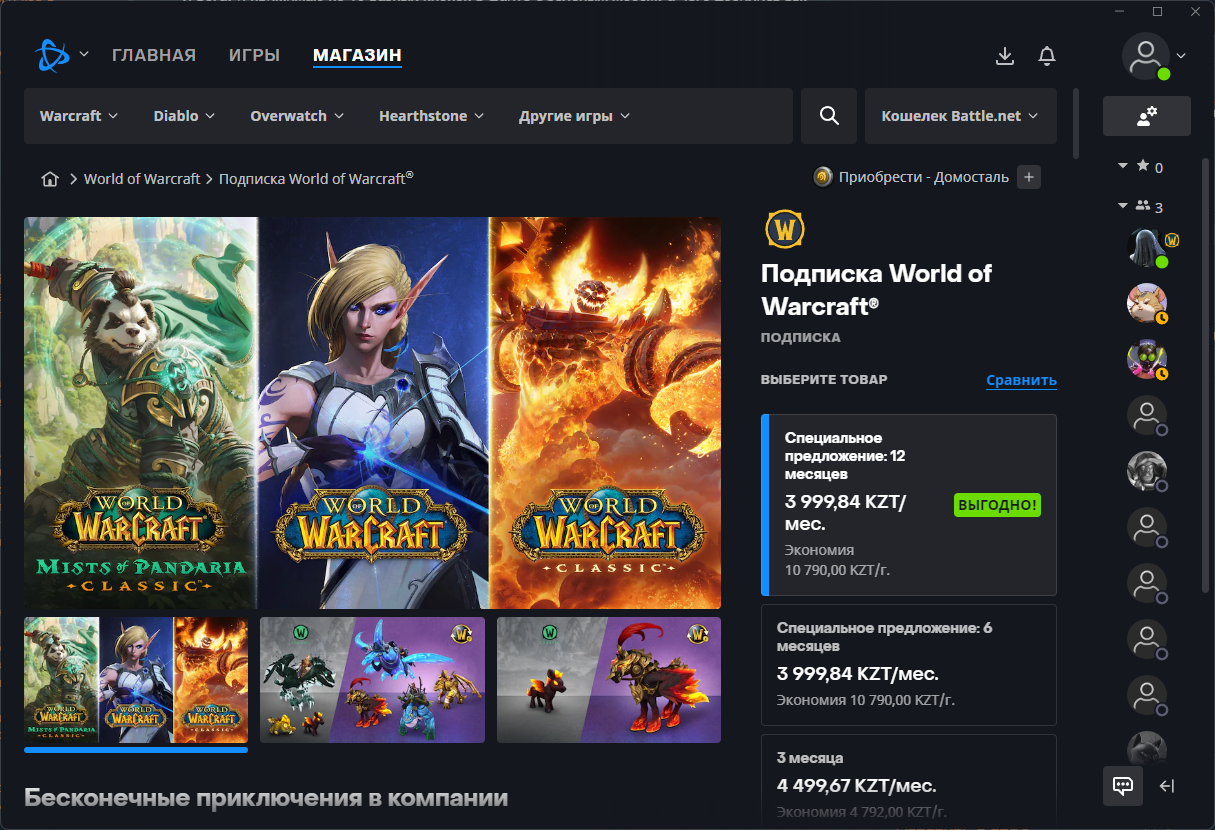Click the Сравнить link
Screen dimensions: 1215x830
(1021, 380)
